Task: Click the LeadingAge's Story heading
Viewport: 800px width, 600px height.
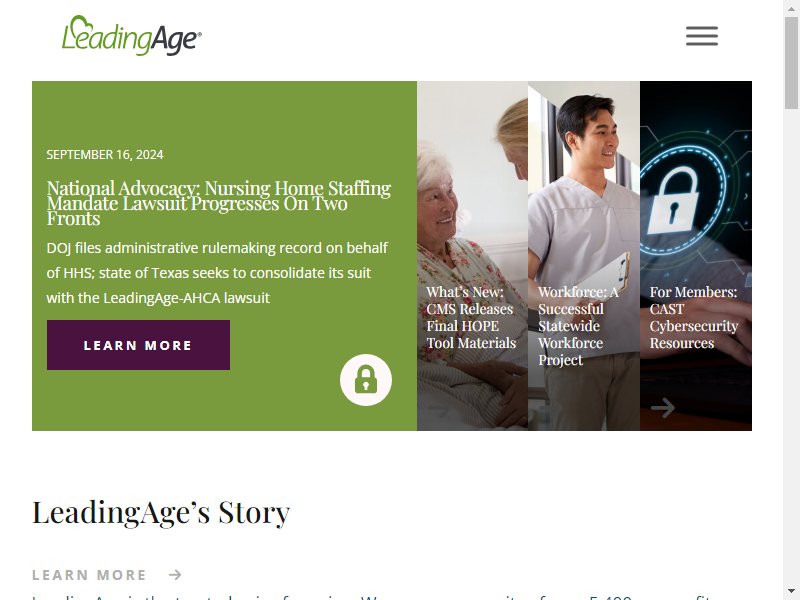Action: coord(161,512)
